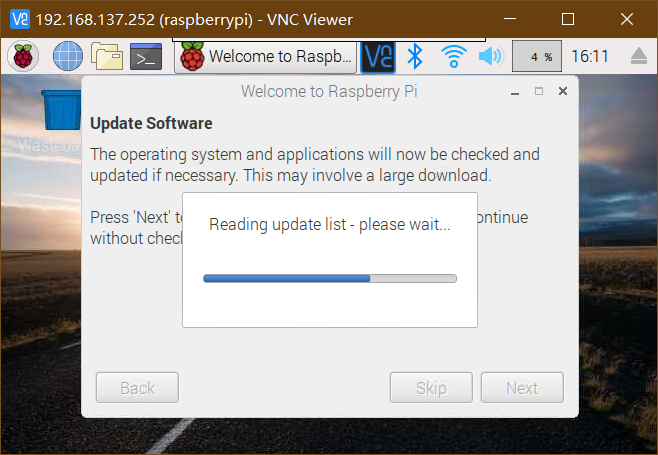The height and width of the screenshot is (455, 658).
Task: Close the VNC Viewer window
Action: point(627,19)
